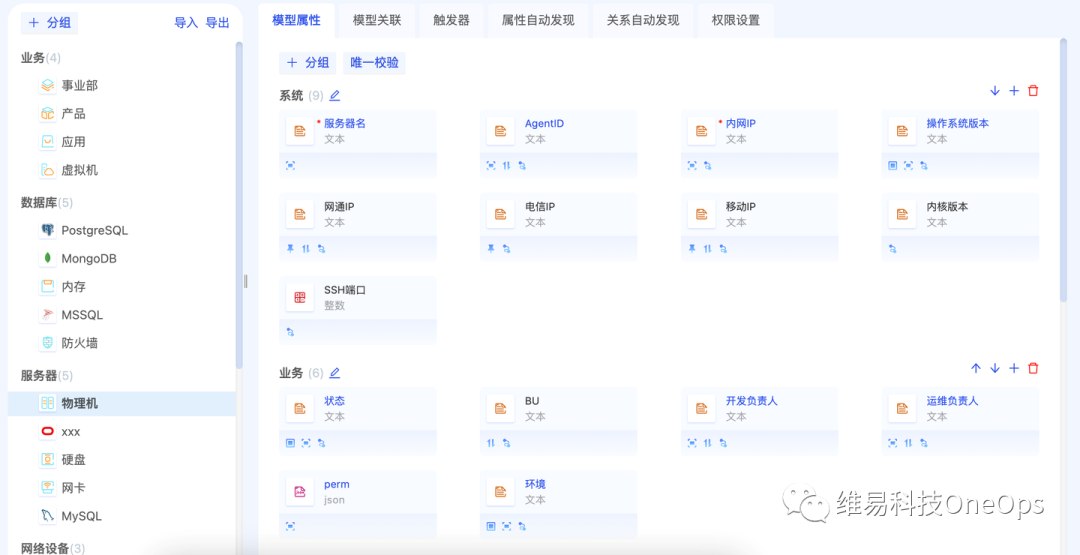
Task: Move the 业务 attribute group up
Action: tap(975, 368)
